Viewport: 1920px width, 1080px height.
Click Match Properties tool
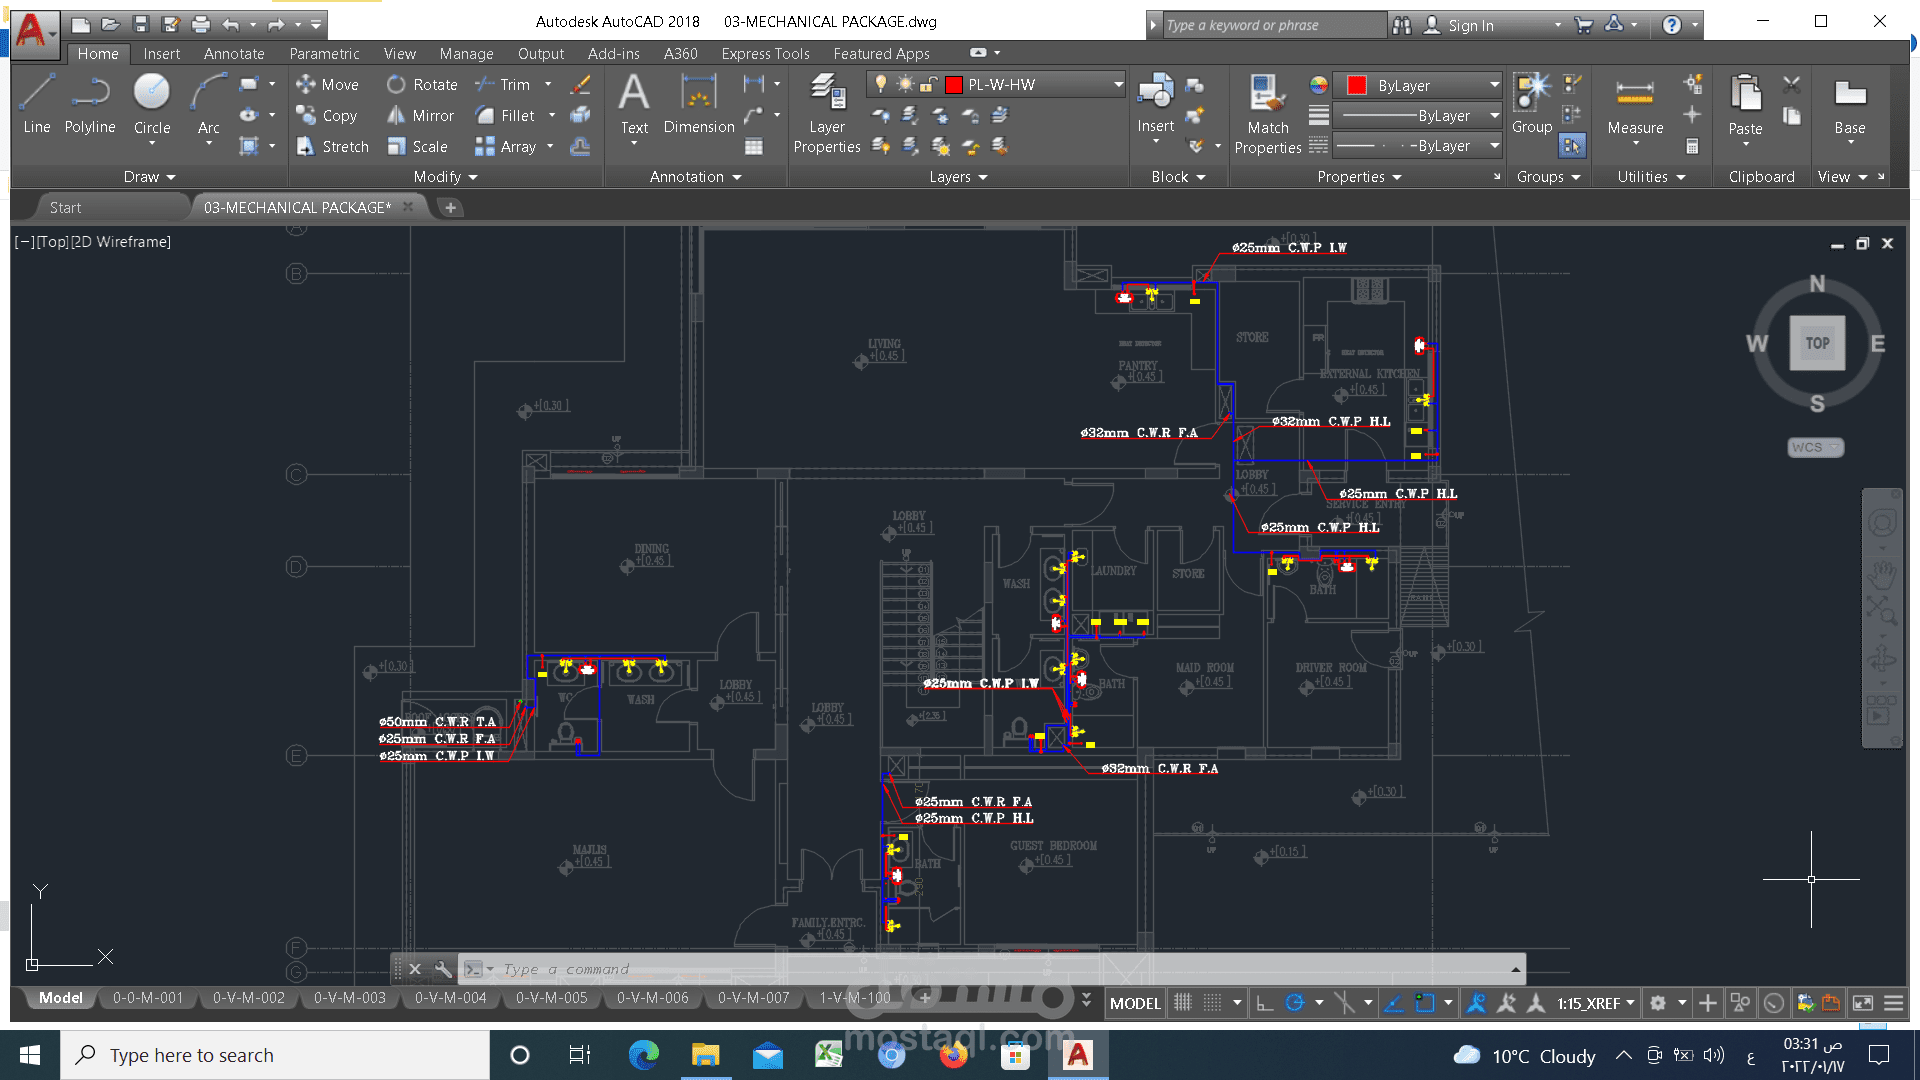tap(1267, 114)
